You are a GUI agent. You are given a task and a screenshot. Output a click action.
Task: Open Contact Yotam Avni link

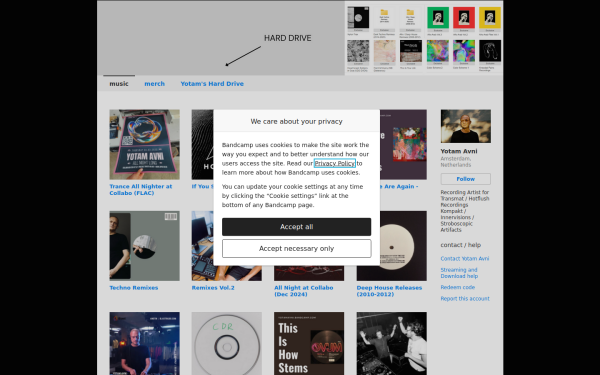point(465,259)
